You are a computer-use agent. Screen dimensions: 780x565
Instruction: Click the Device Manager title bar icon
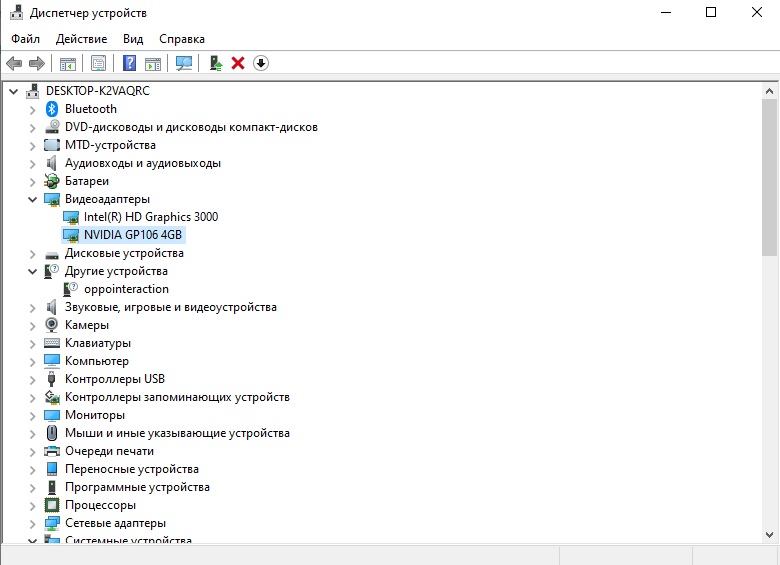pos(16,12)
